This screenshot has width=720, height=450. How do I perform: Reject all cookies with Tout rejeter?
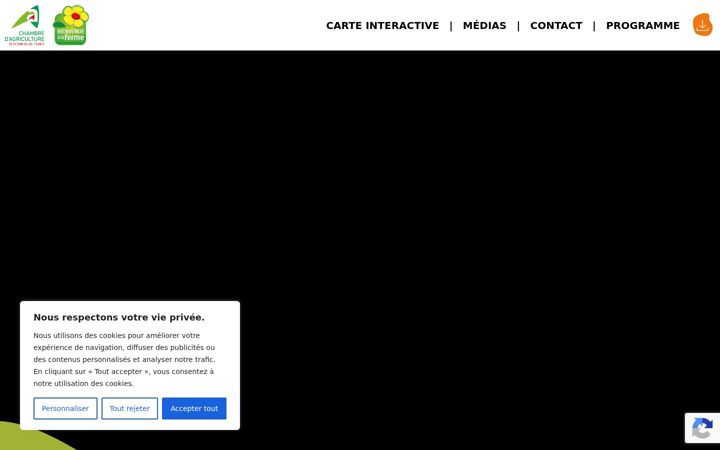129,408
